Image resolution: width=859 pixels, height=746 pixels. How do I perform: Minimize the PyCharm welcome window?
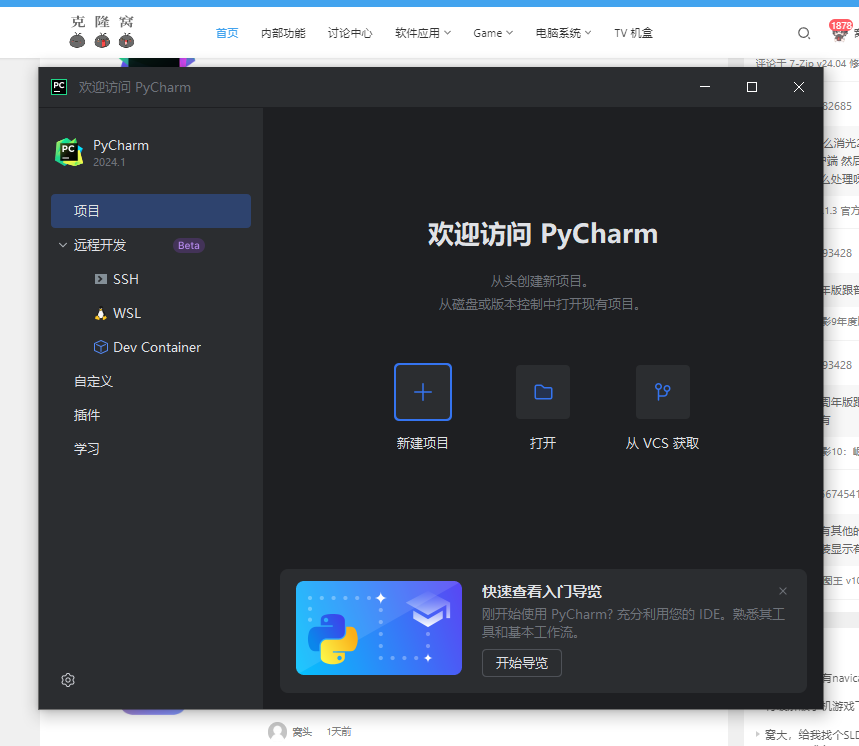pos(705,87)
